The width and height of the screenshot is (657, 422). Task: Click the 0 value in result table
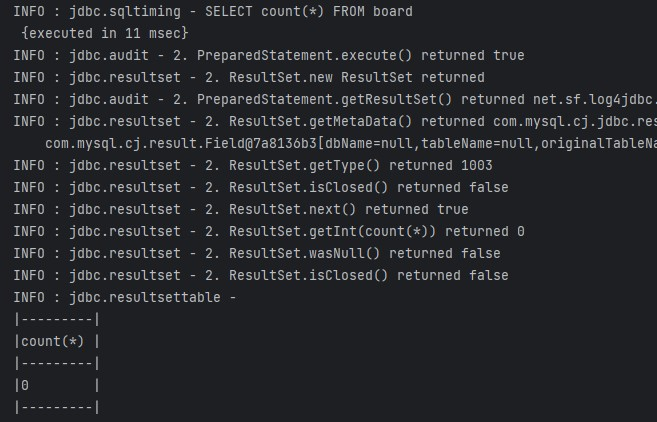[25, 386]
